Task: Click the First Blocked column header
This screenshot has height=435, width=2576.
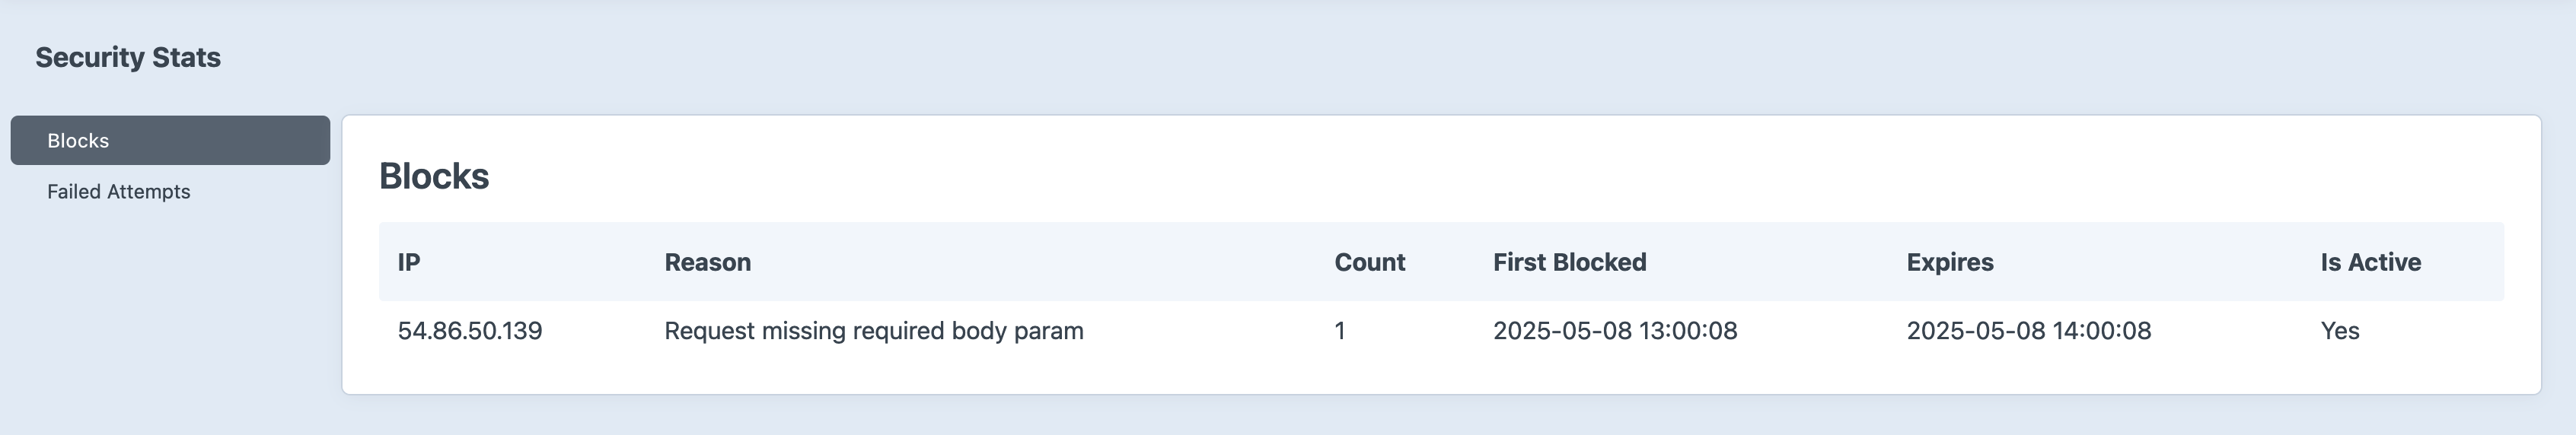Action: point(1569,262)
